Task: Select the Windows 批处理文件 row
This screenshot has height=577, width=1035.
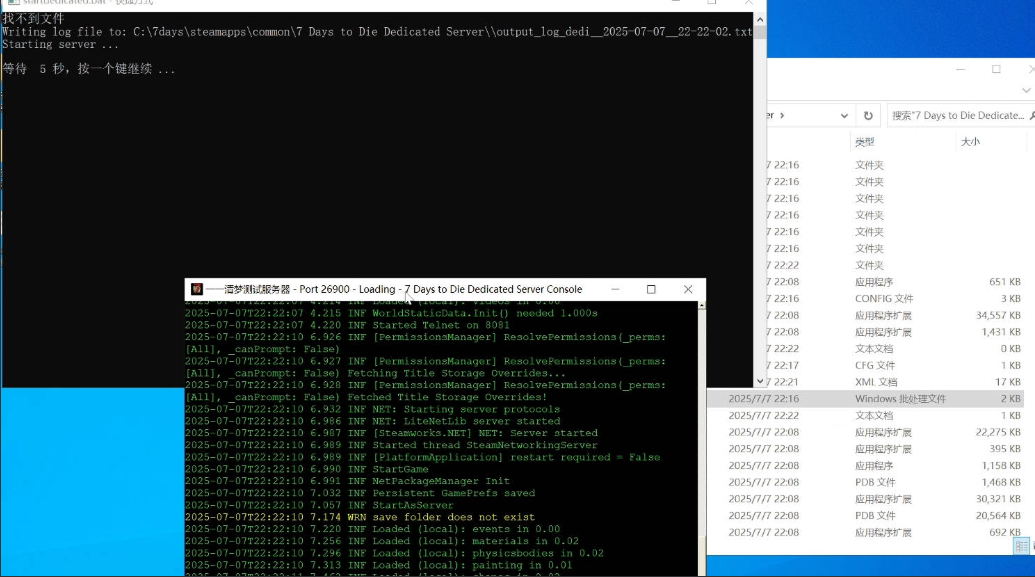Action: pos(868,398)
